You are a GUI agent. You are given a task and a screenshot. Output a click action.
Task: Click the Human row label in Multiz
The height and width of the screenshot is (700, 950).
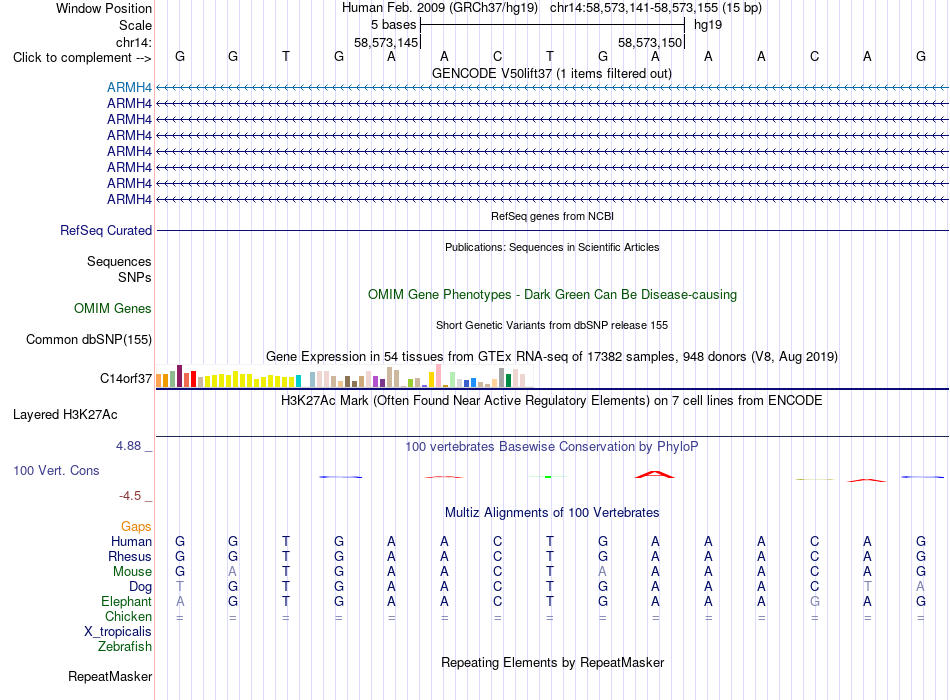point(131,541)
